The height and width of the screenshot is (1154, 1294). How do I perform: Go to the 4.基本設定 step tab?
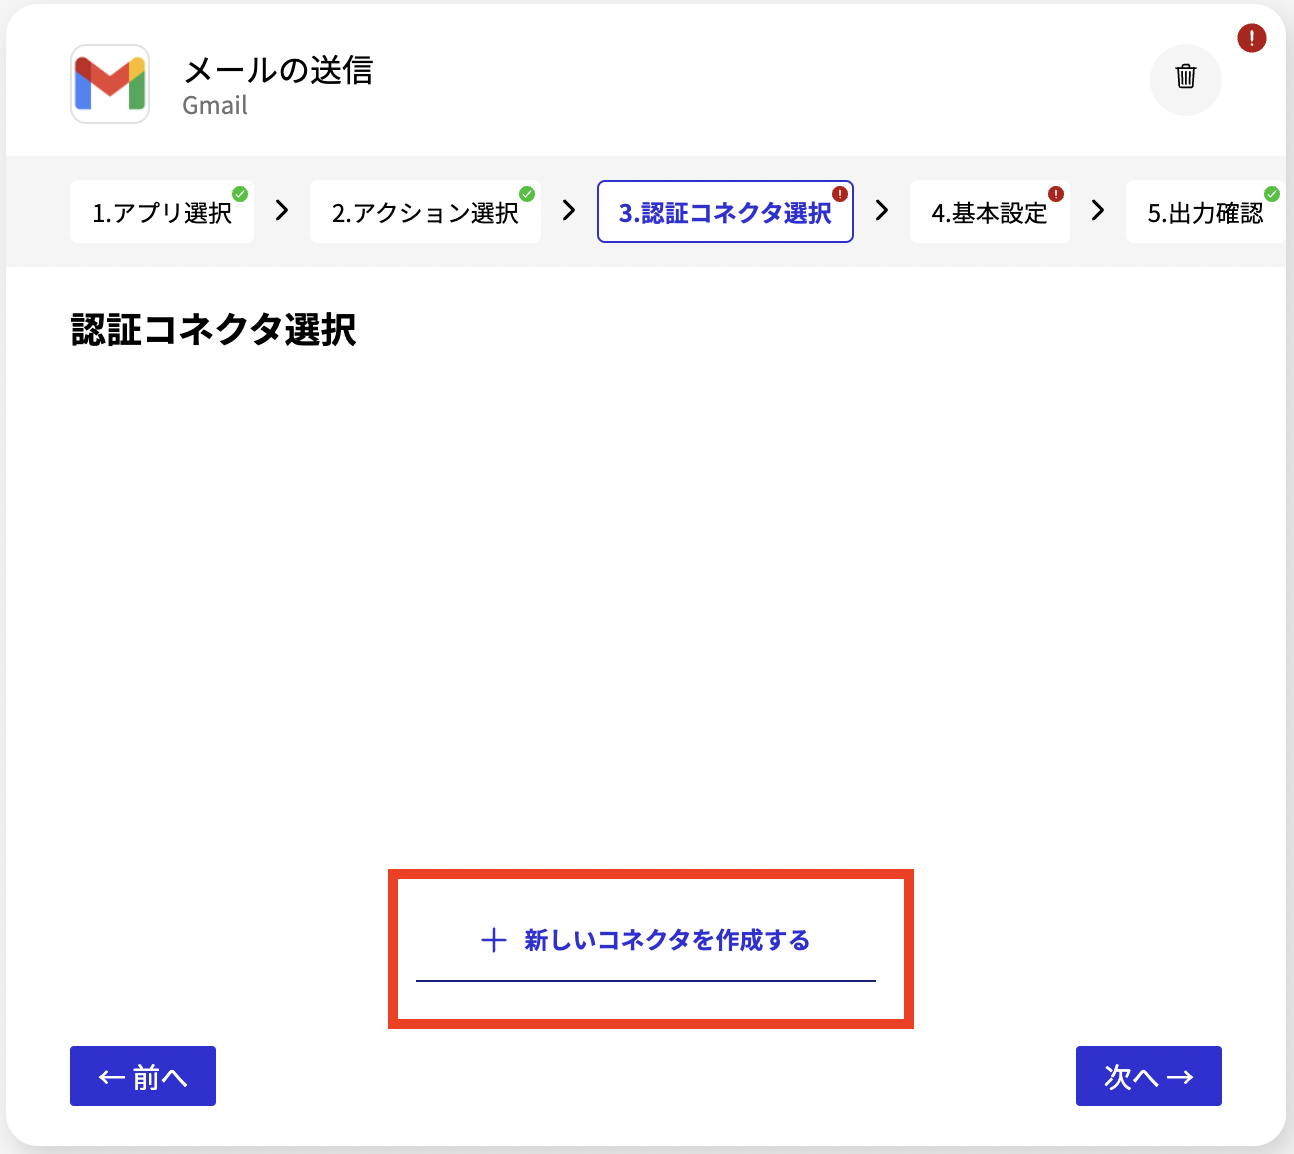tap(990, 212)
